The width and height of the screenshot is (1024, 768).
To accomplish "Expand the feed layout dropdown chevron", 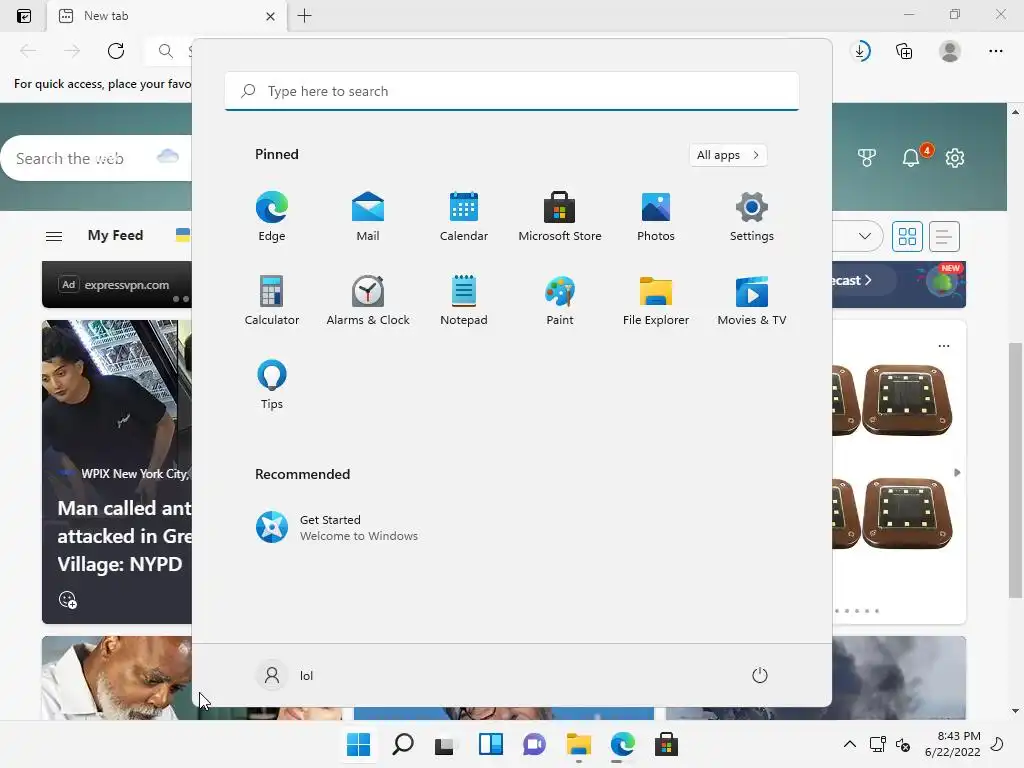I will click(x=865, y=236).
